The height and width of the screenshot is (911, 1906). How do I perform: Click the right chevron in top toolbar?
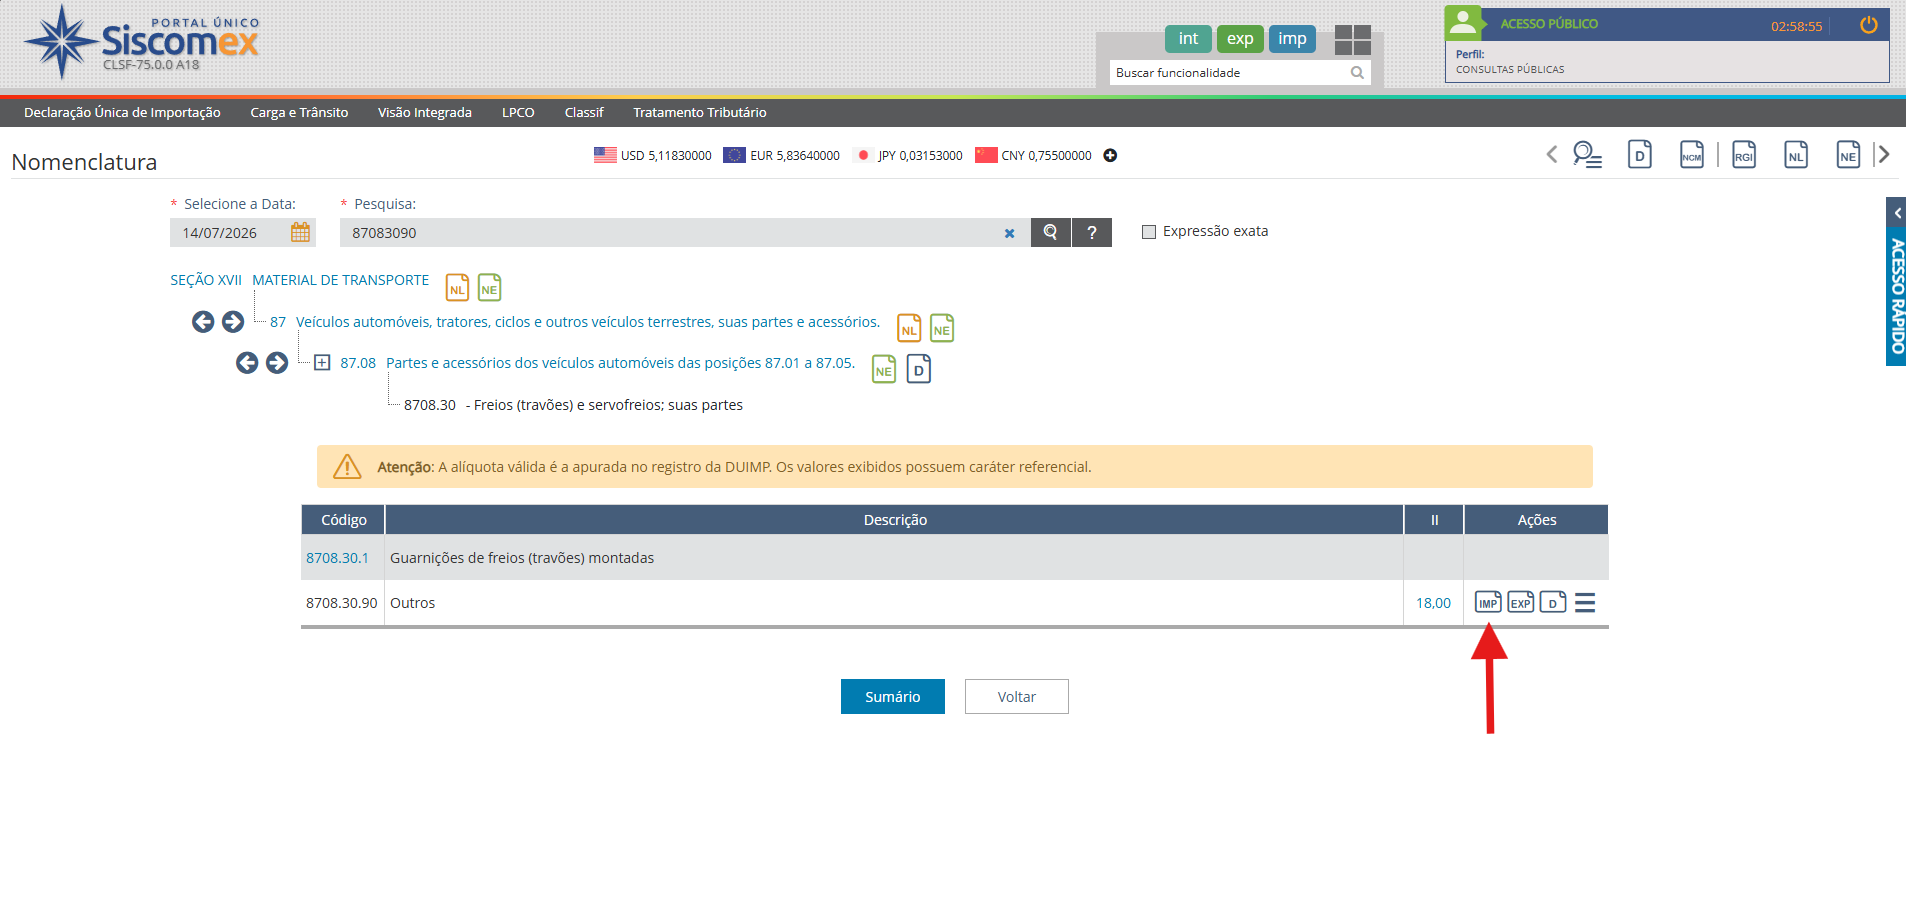(1883, 154)
